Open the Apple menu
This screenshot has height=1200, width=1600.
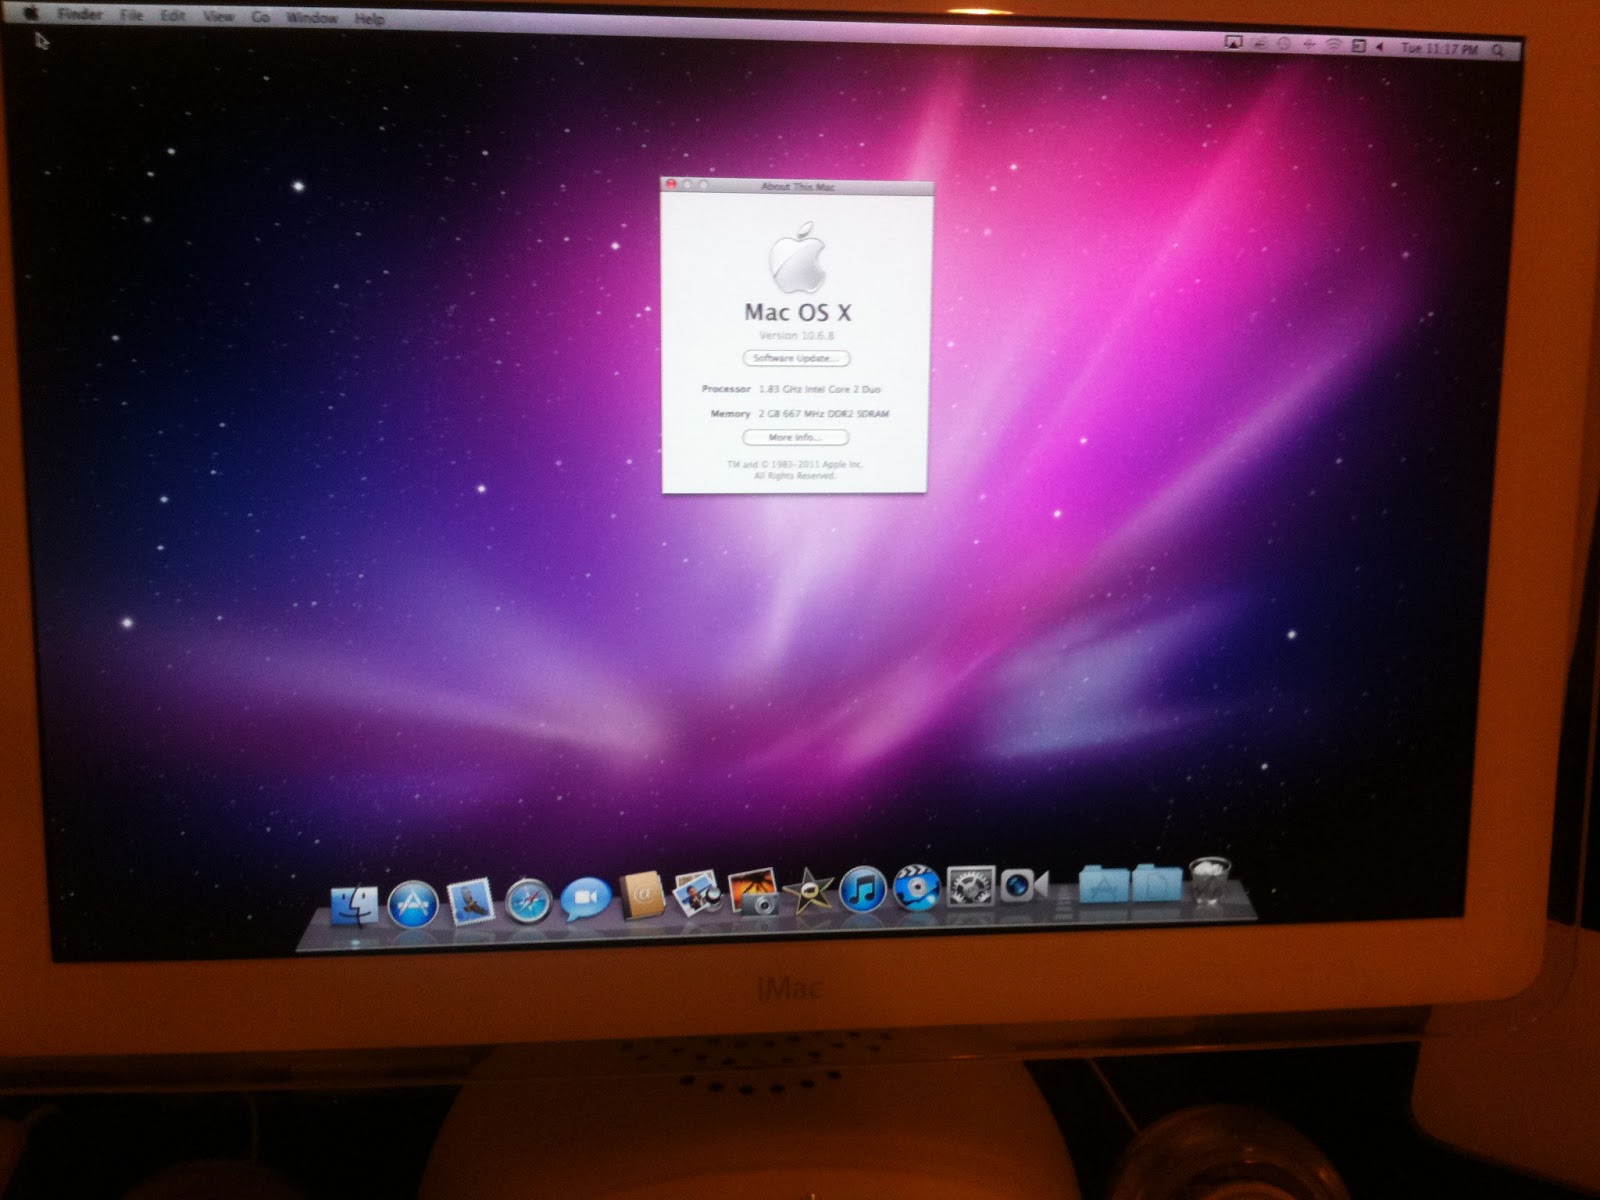[30, 15]
